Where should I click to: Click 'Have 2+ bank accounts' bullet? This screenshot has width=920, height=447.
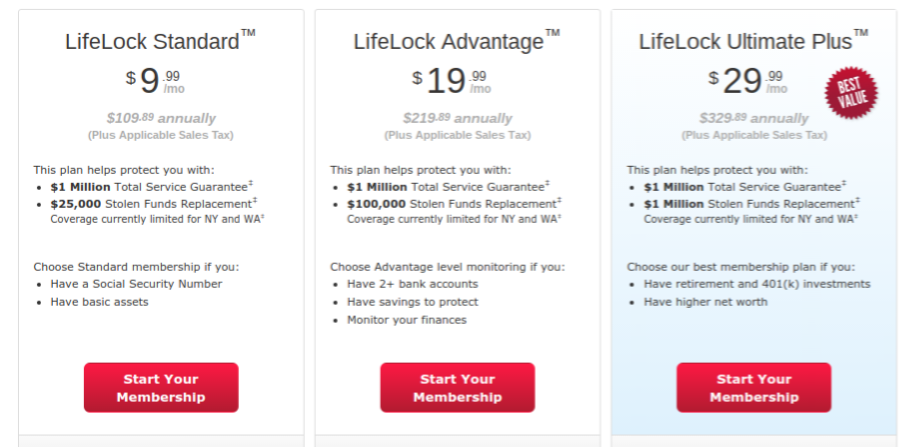point(412,284)
